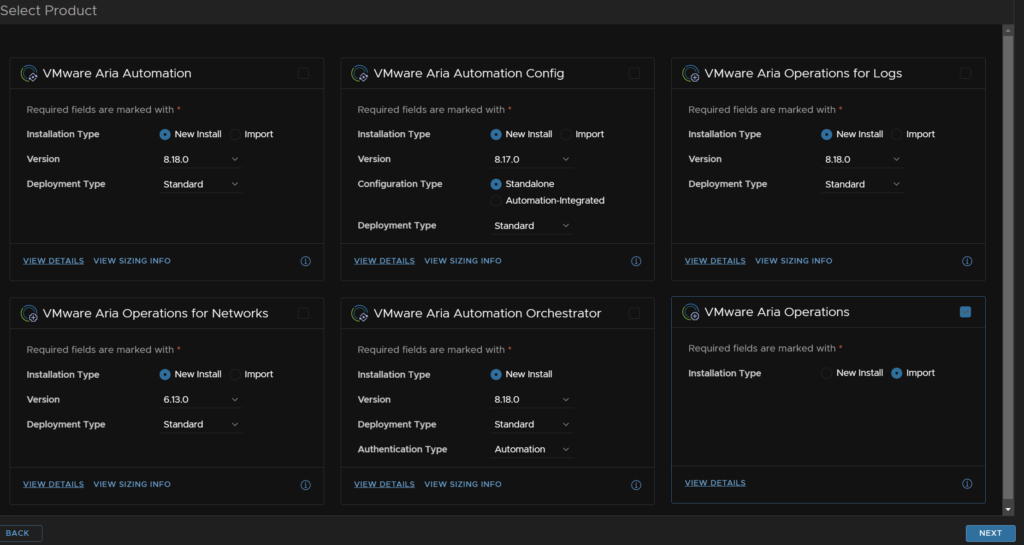Open Version 8.18.0 dropdown in Aria Automation
Screen dimensions: 1024x545
coord(200,159)
